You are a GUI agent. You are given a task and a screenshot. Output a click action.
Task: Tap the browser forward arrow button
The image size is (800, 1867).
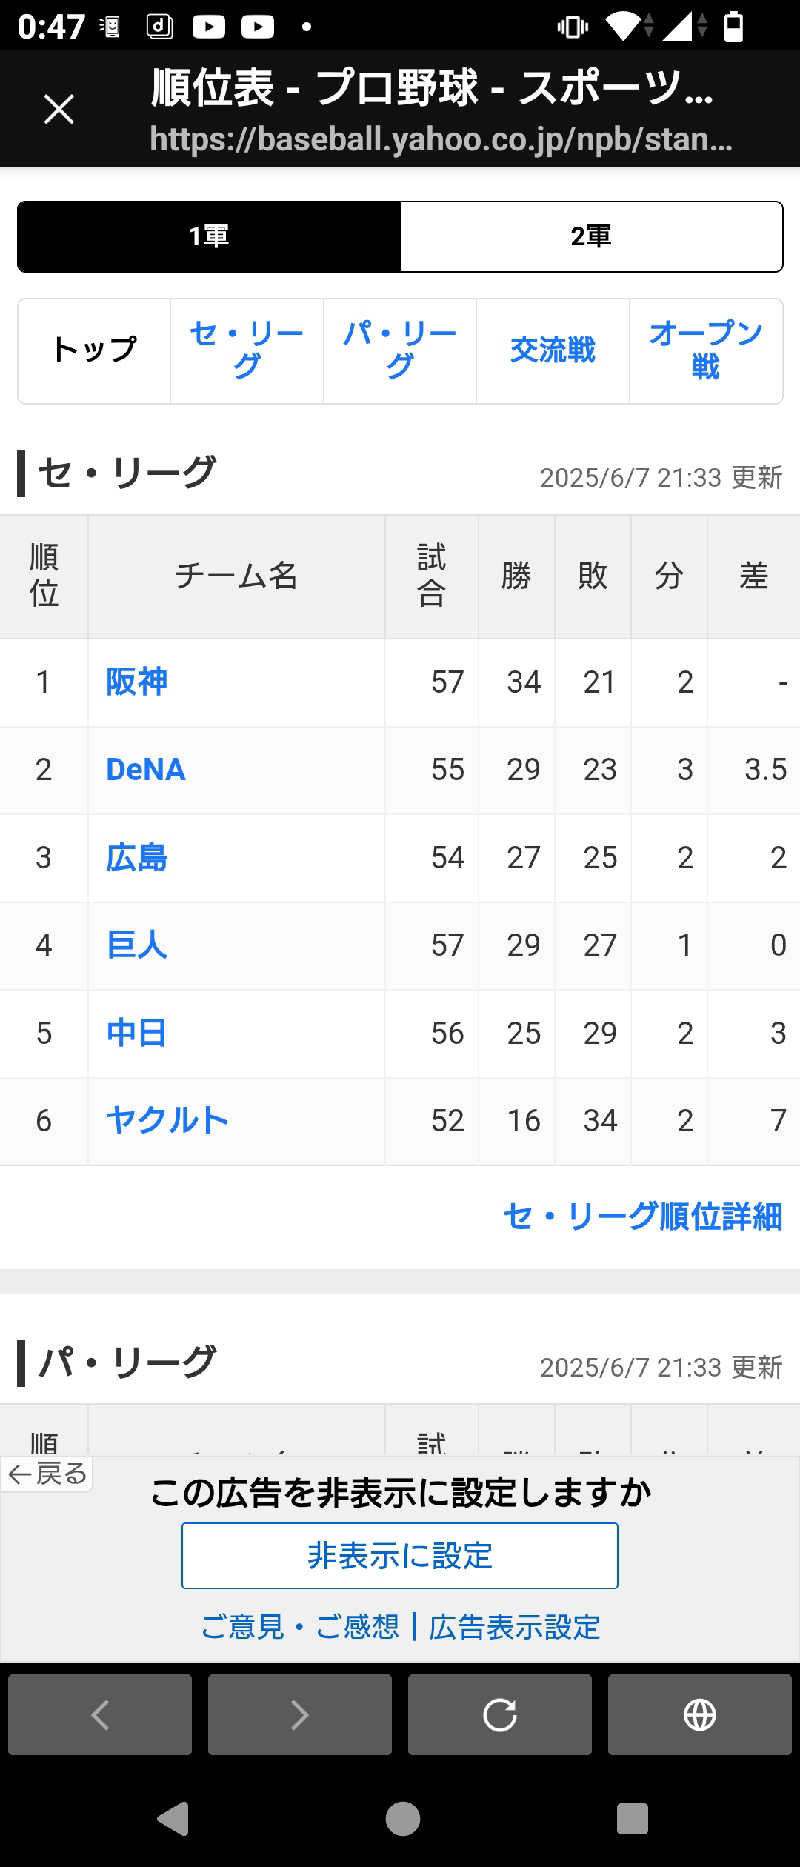point(300,1715)
